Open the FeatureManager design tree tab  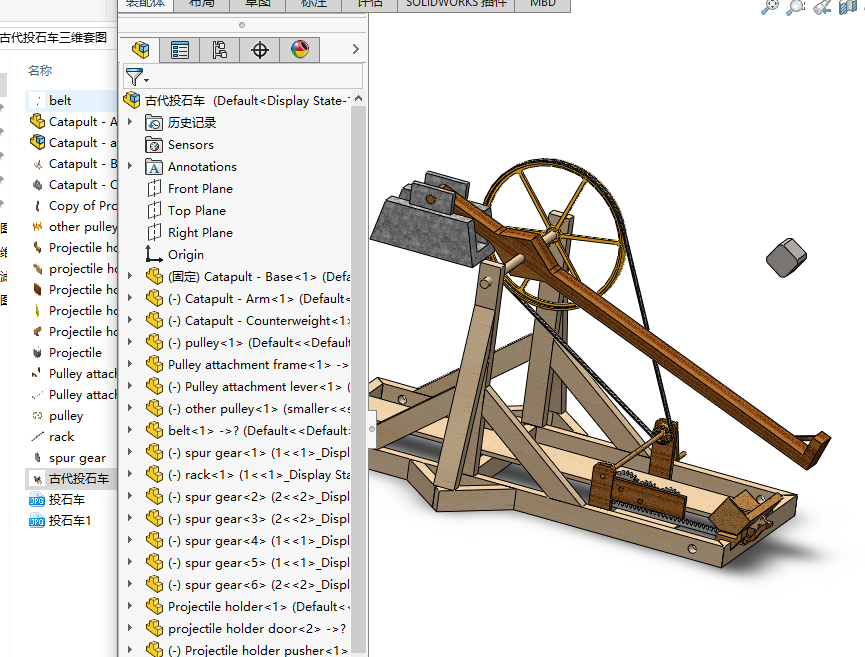coord(140,49)
